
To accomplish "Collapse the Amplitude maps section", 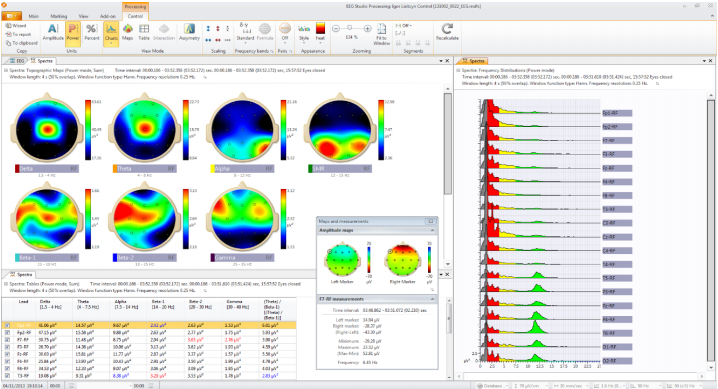I will click(432, 231).
